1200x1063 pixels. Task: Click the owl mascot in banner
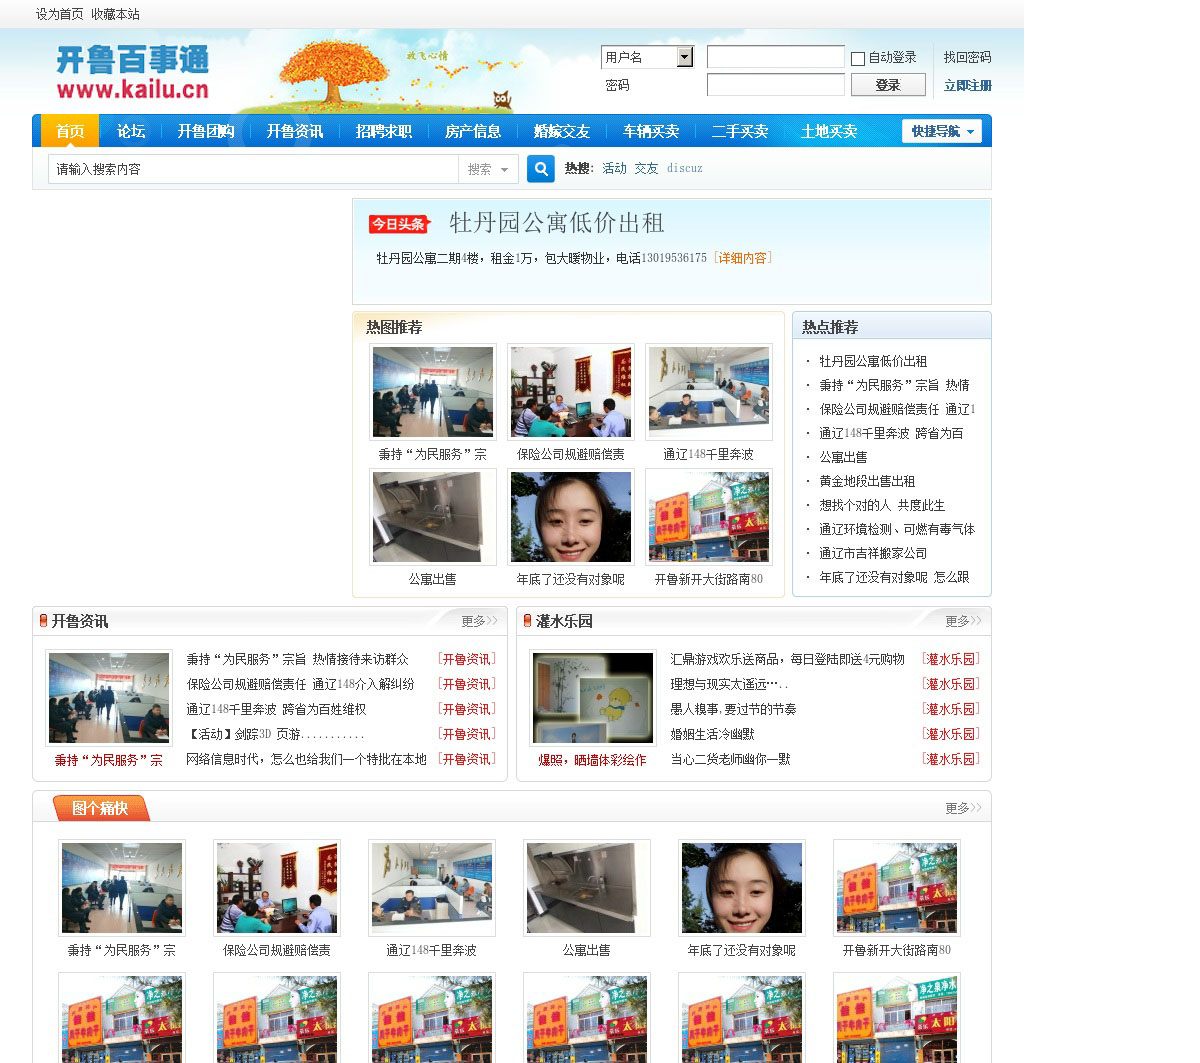click(x=502, y=99)
